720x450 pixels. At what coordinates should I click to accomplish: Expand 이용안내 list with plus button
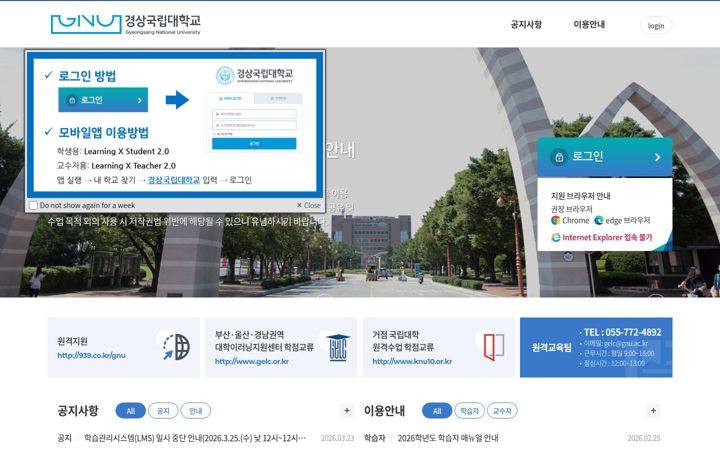coord(653,411)
